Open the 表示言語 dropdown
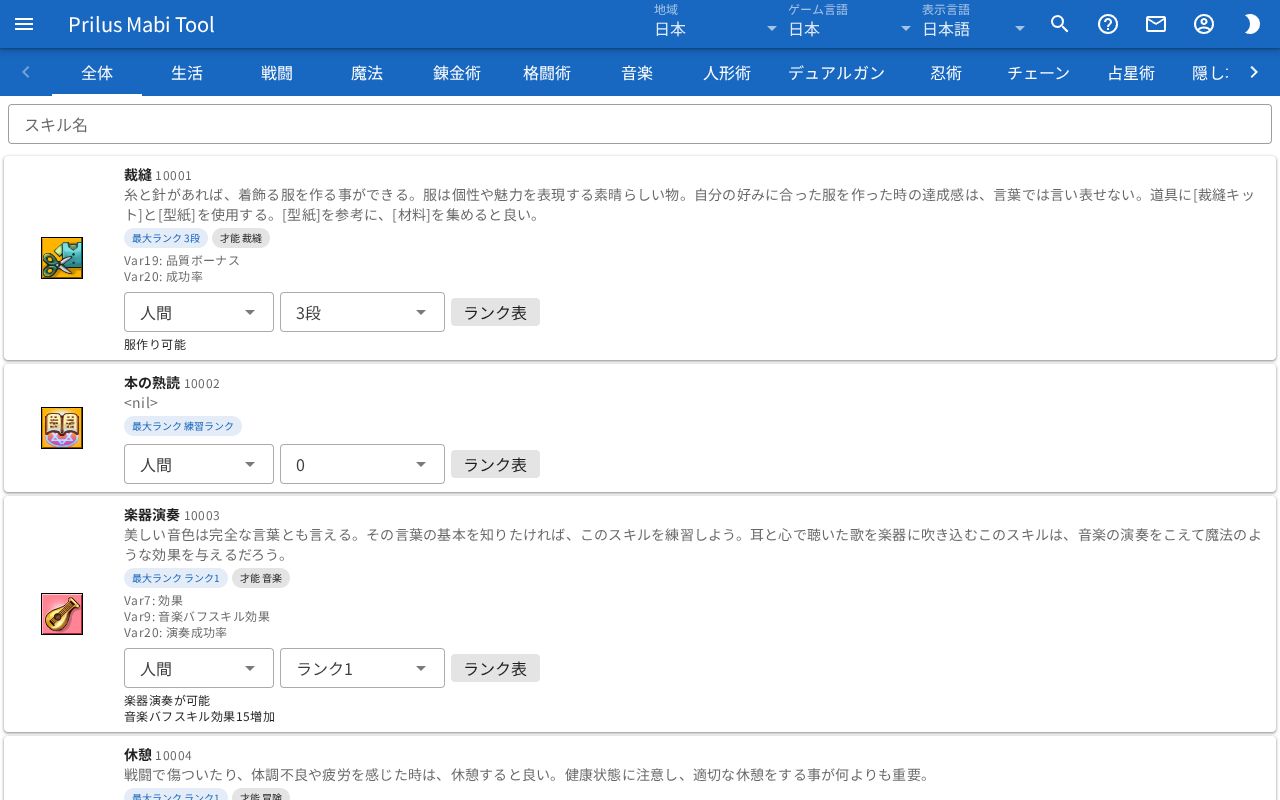Image resolution: width=1280 pixels, height=800 pixels. click(974, 24)
